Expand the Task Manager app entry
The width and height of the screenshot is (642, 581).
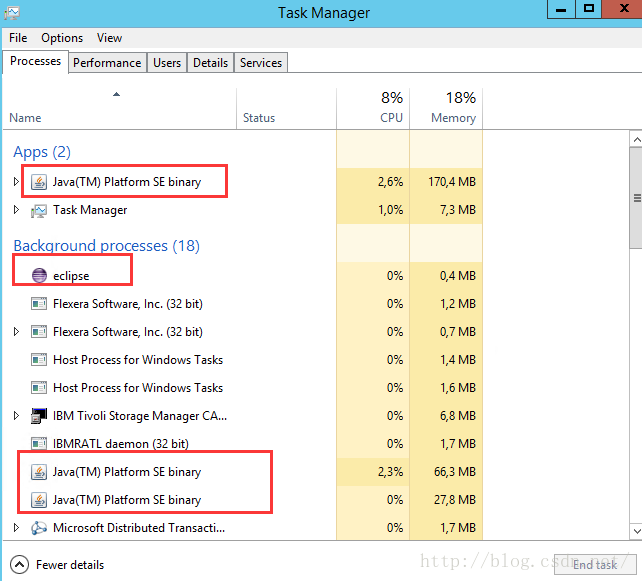click(16, 210)
